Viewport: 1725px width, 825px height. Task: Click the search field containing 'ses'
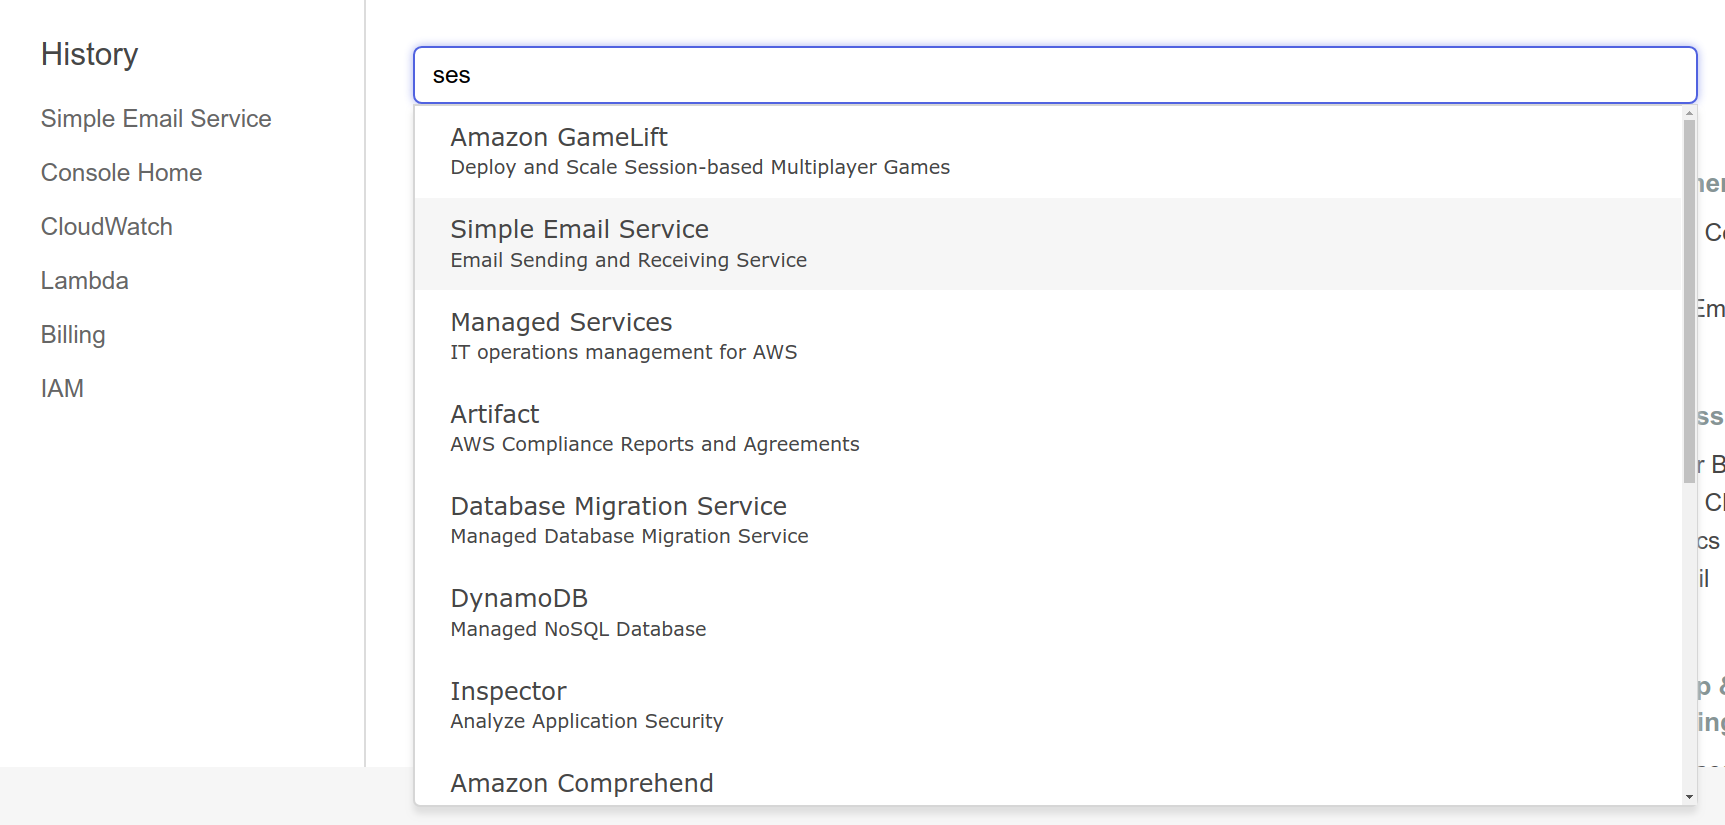click(x=1054, y=75)
